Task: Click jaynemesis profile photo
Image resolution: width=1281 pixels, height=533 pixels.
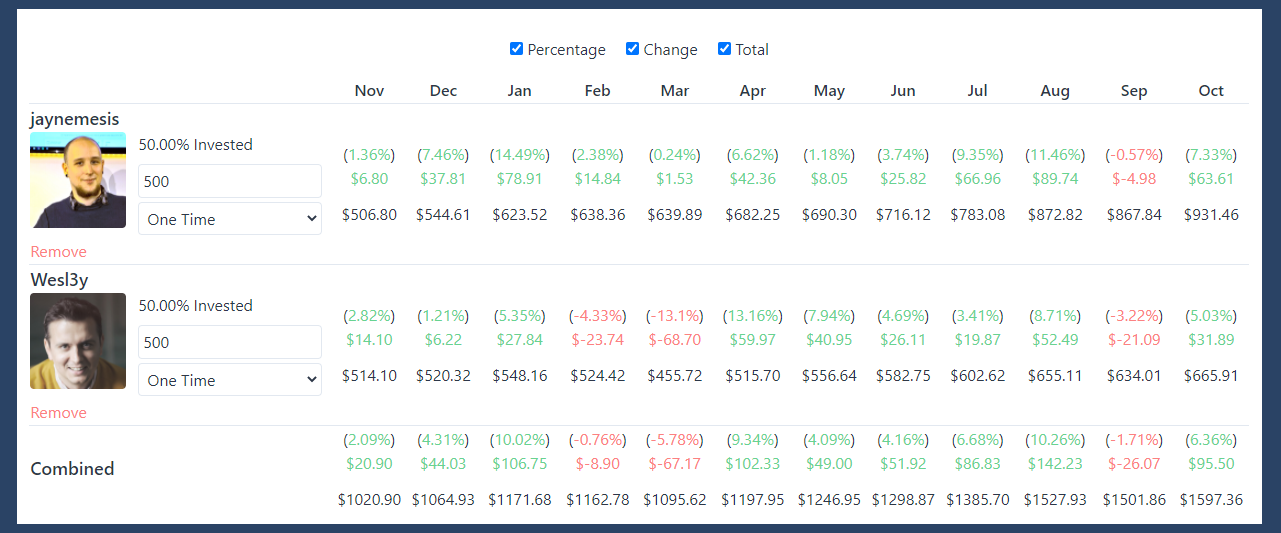Action: (78, 180)
